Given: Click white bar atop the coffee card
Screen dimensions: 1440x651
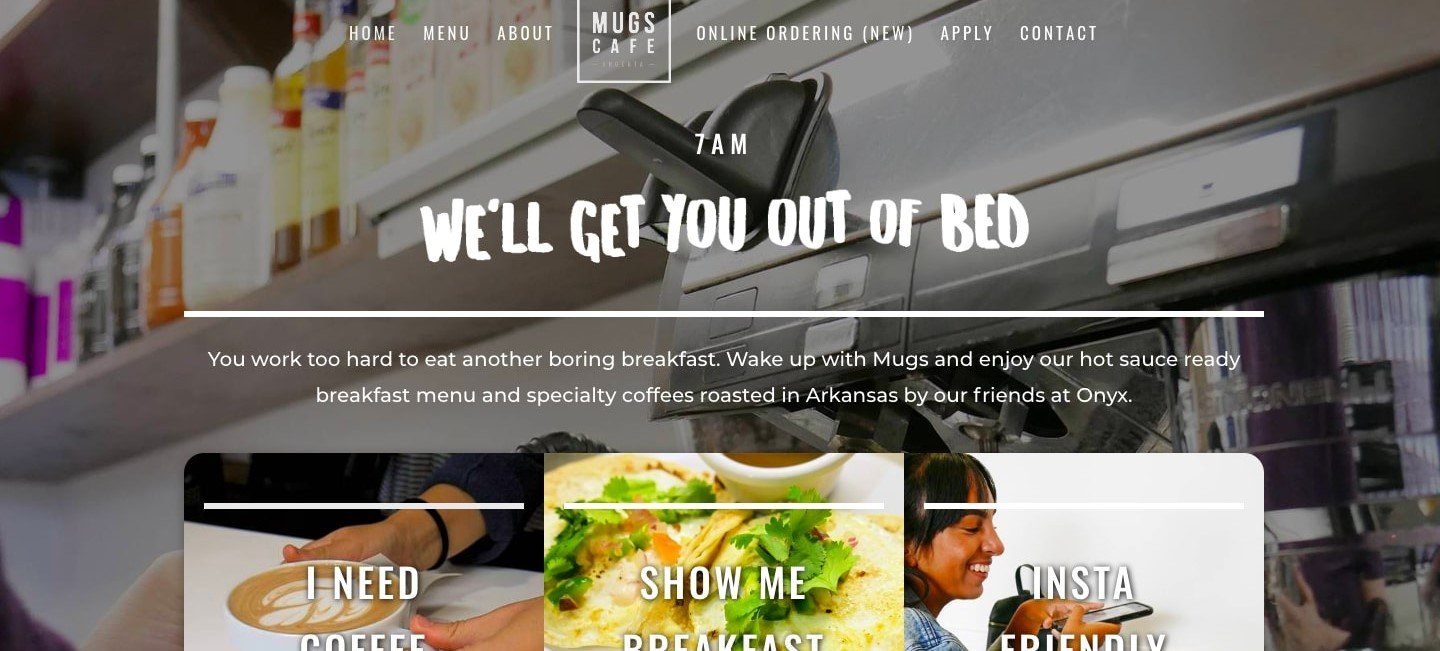Looking at the screenshot, I should [364, 506].
